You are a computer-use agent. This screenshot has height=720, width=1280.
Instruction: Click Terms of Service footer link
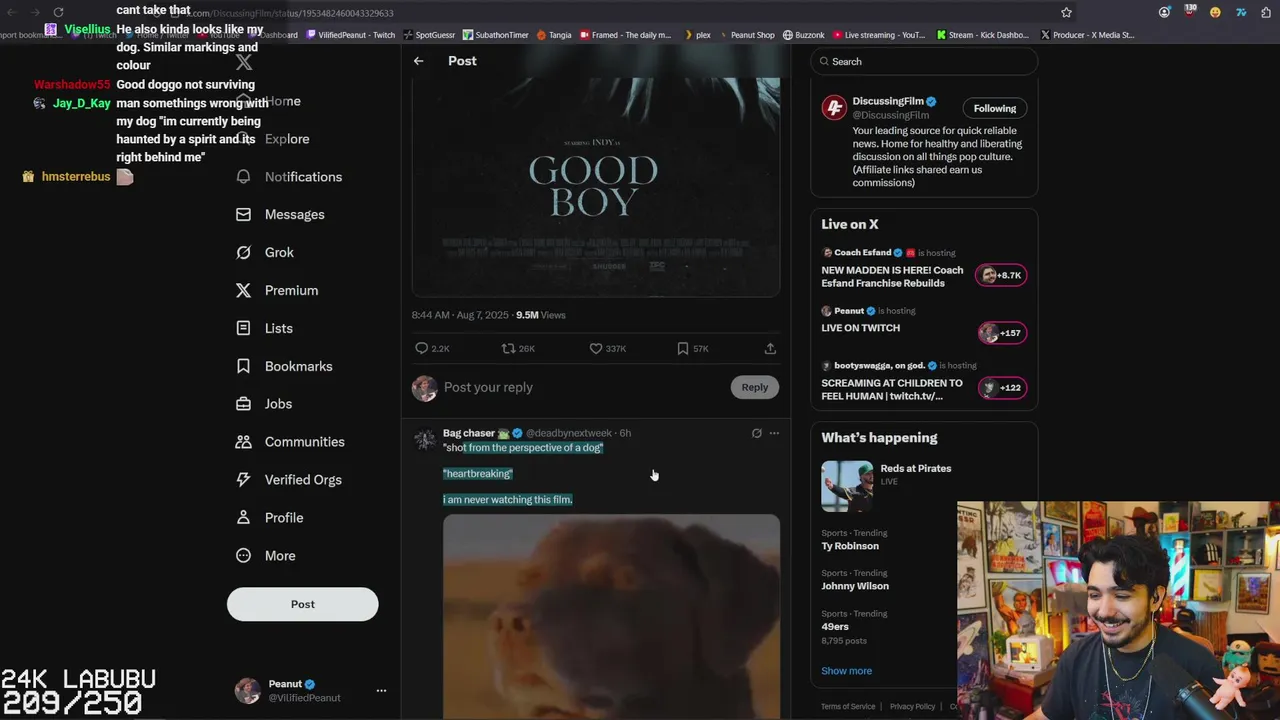[848, 707]
